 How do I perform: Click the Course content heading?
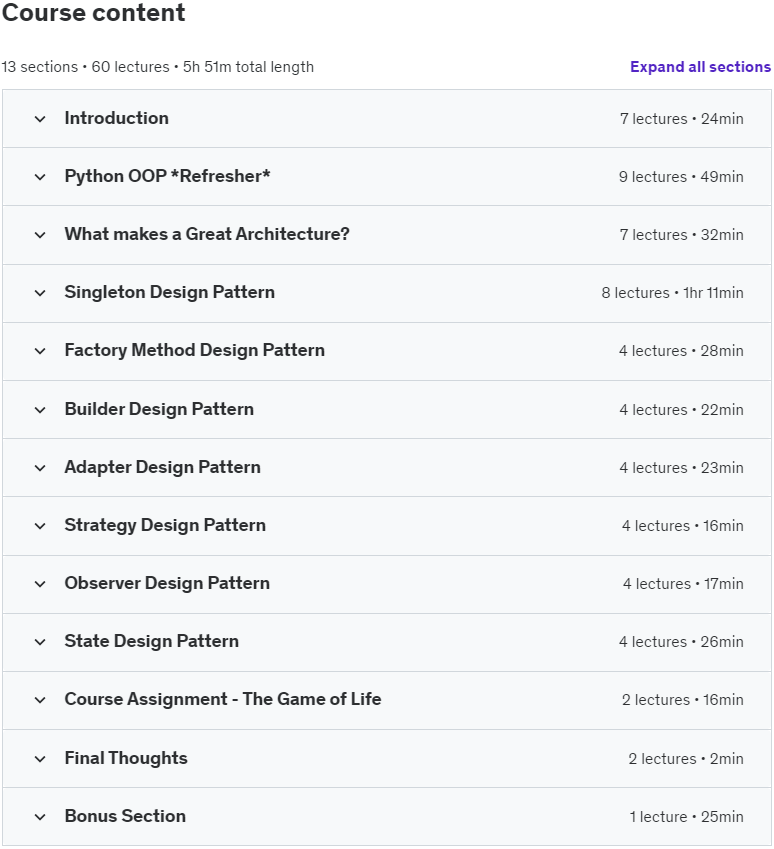tap(93, 12)
